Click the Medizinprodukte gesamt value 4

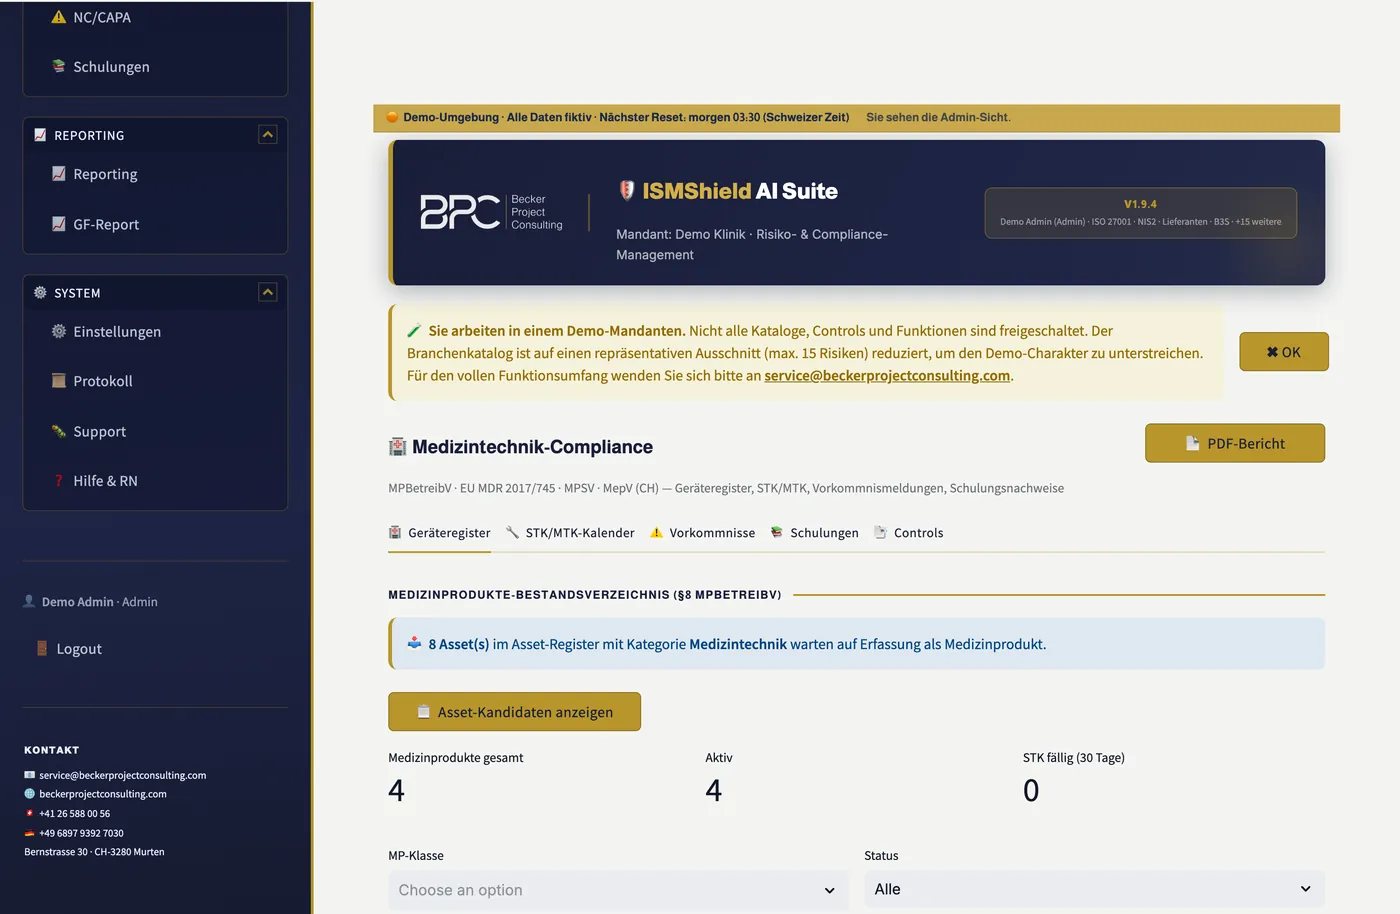pyautogui.click(x=397, y=790)
